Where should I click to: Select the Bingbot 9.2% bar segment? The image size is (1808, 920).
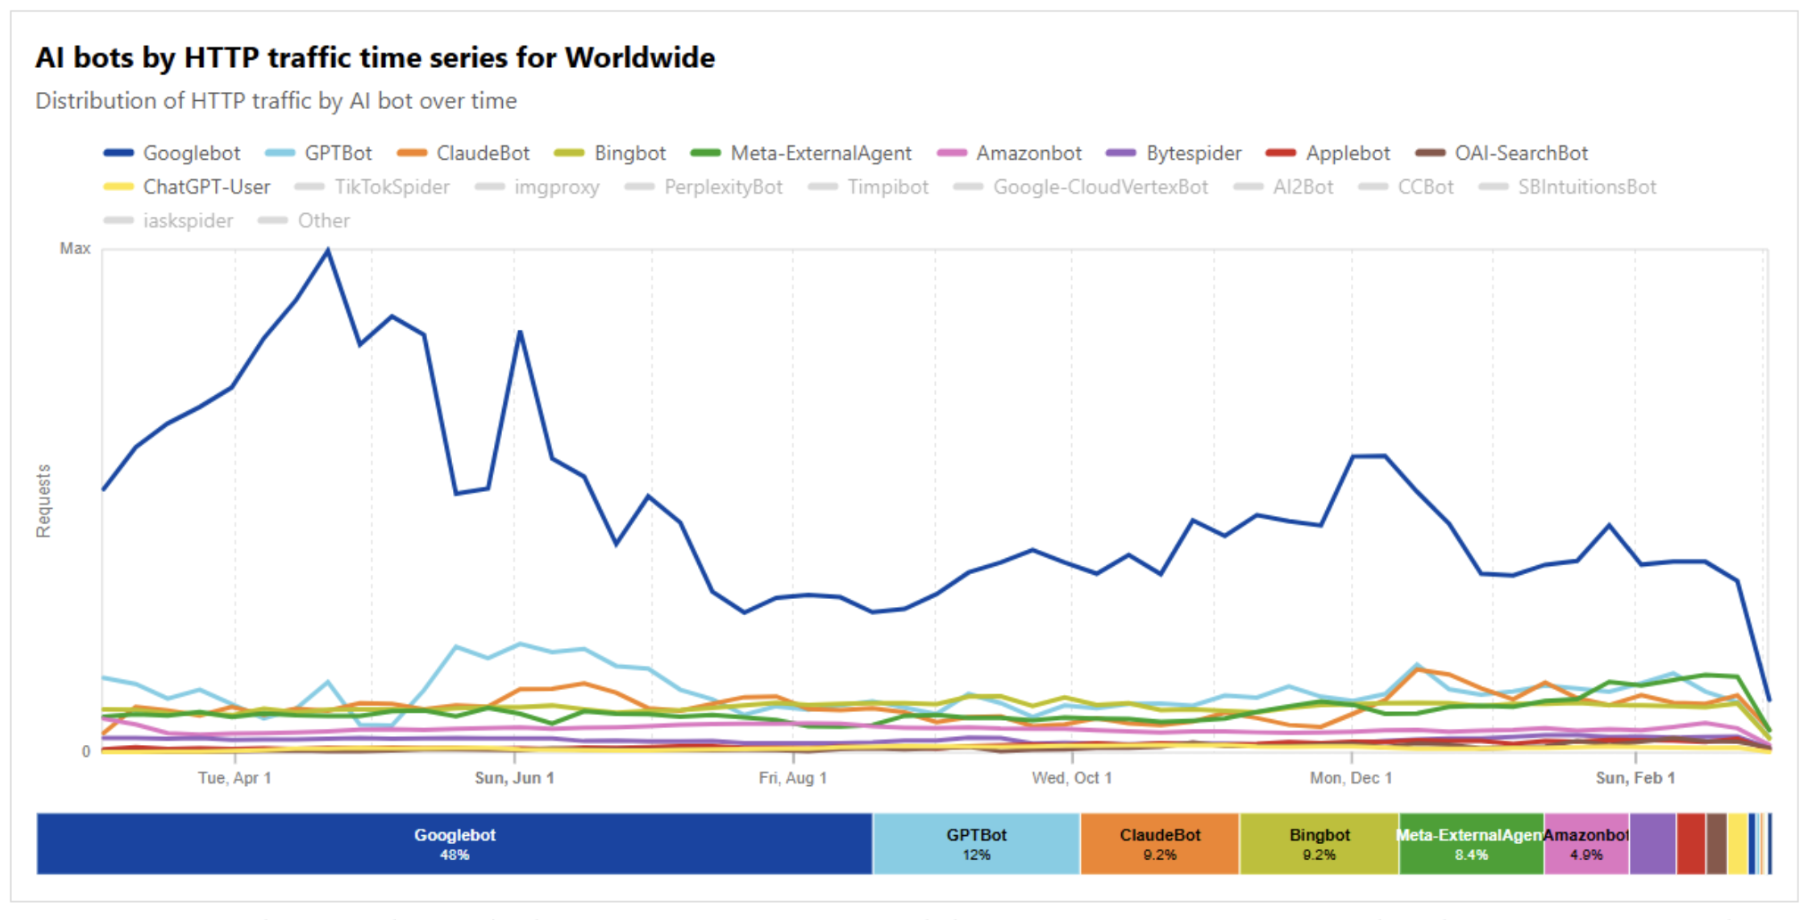pyautogui.click(x=1319, y=844)
